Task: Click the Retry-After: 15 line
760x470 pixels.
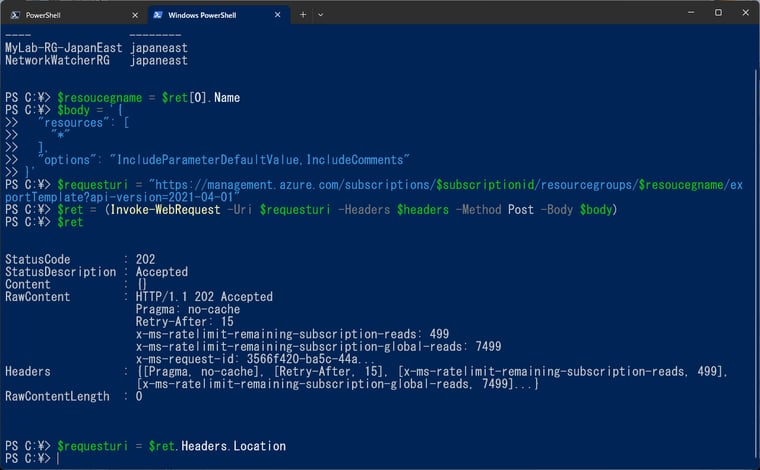Action: 185,322
